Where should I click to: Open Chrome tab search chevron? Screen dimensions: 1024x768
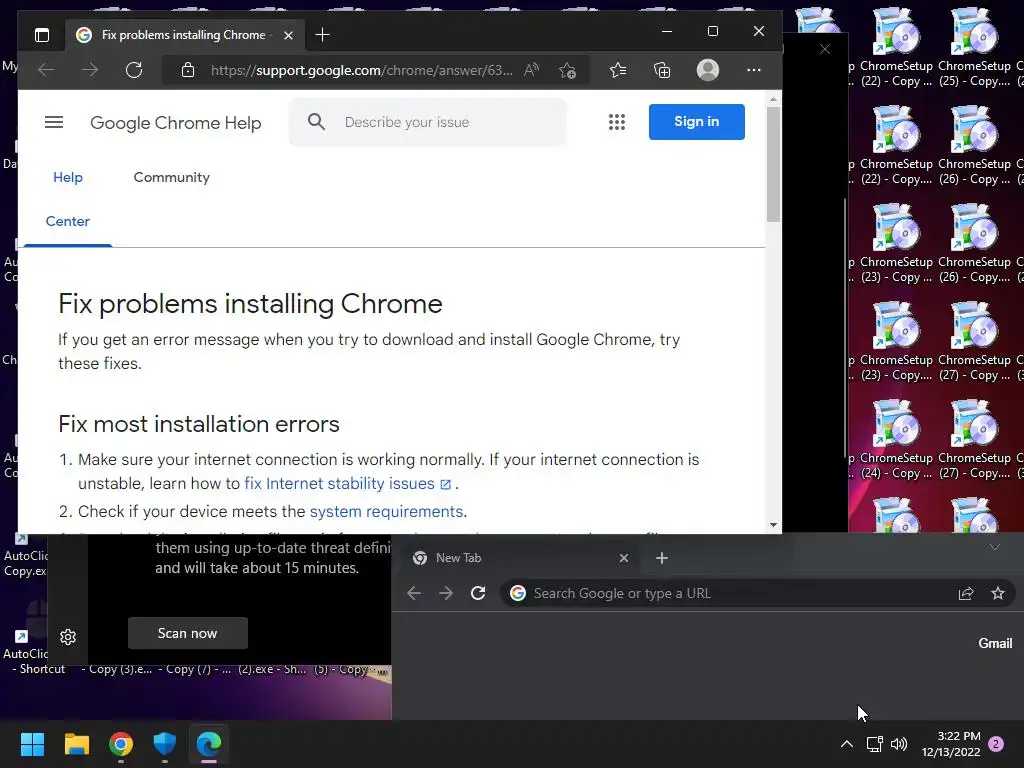tap(995, 547)
